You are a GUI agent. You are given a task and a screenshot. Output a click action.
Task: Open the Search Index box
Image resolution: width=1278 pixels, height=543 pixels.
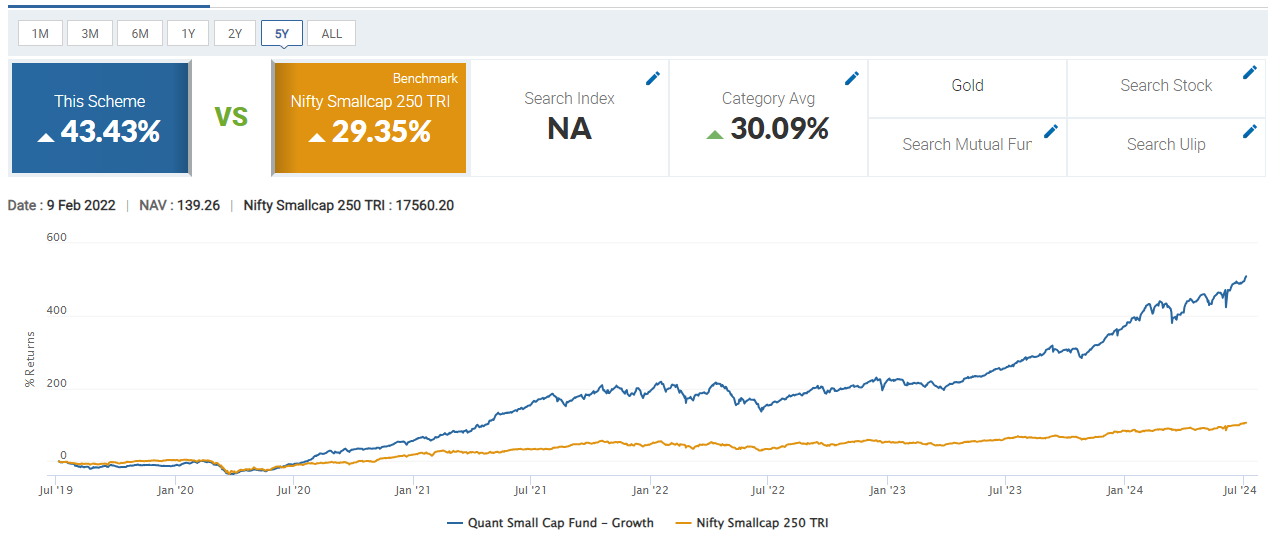pos(569,118)
